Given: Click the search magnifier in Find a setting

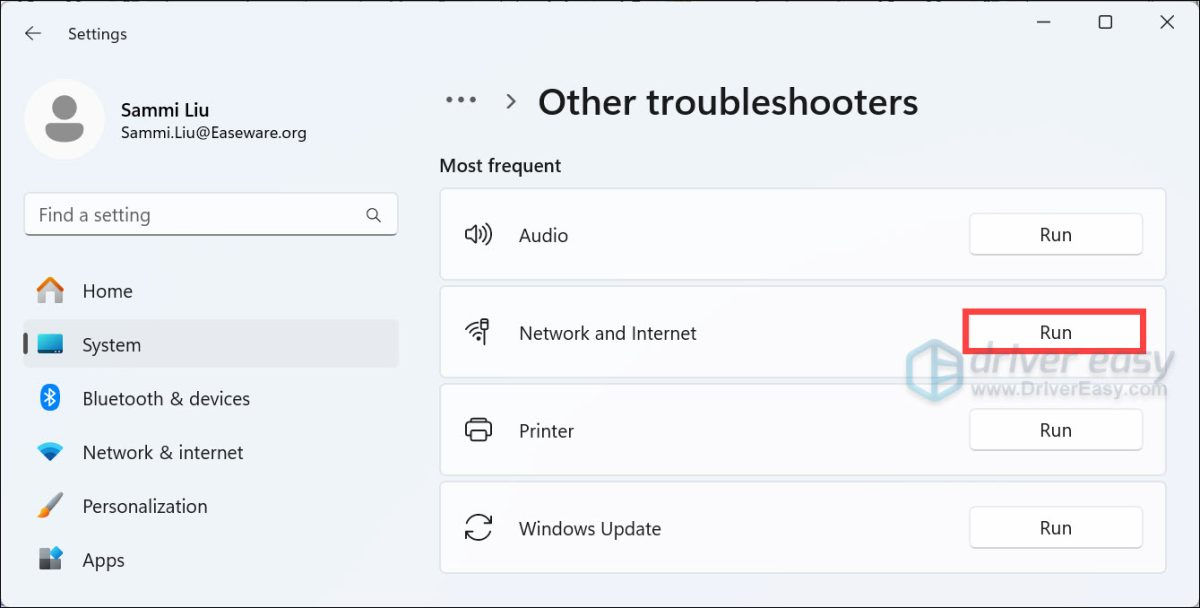Looking at the screenshot, I should click(373, 214).
